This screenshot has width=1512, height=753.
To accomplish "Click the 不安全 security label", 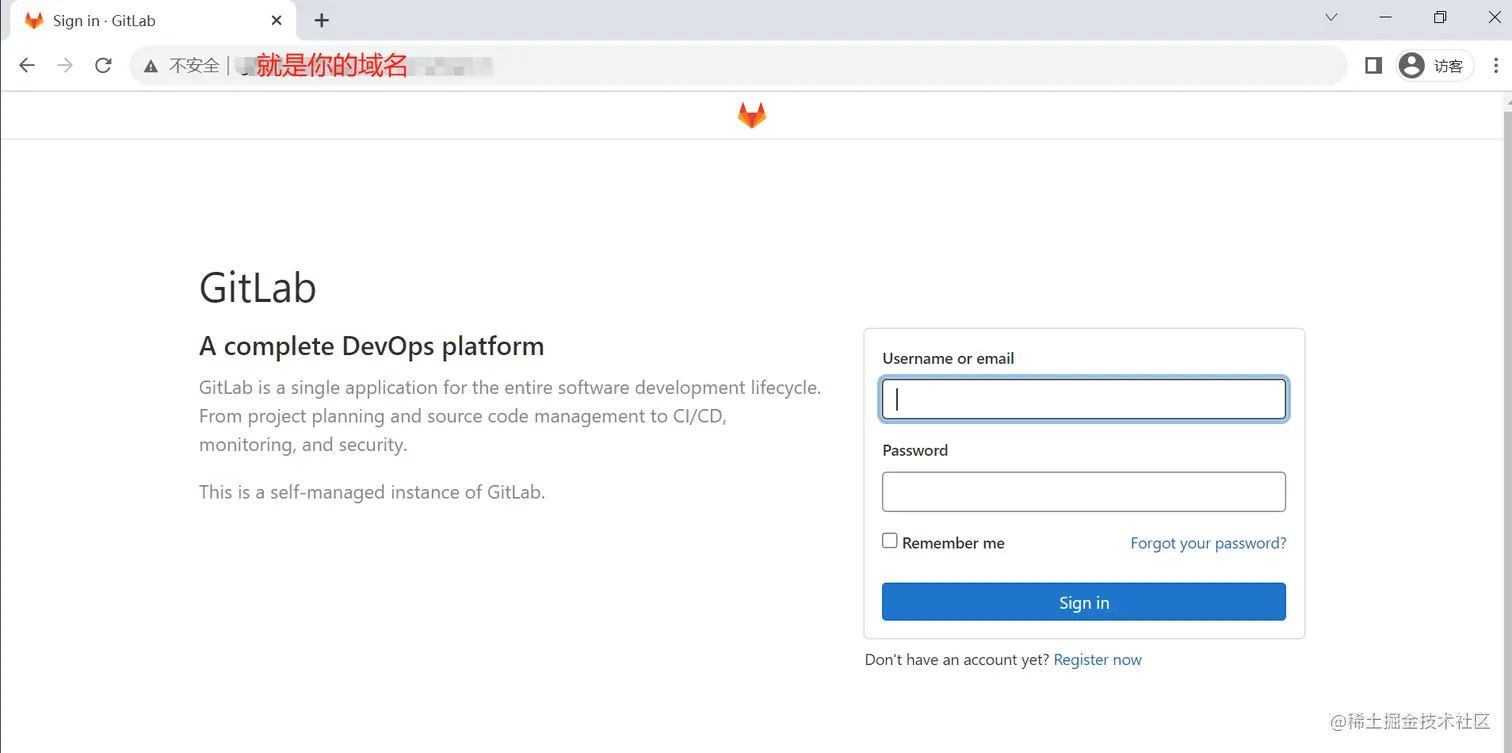I will click(194, 66).
